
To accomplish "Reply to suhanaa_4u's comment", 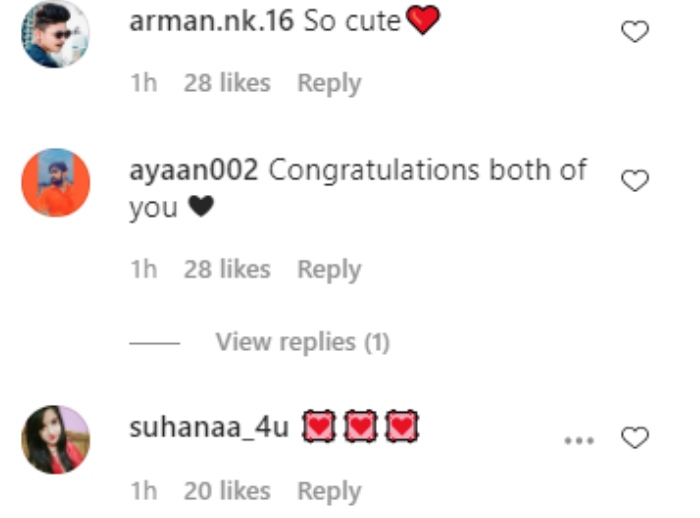I will (329, 492).
